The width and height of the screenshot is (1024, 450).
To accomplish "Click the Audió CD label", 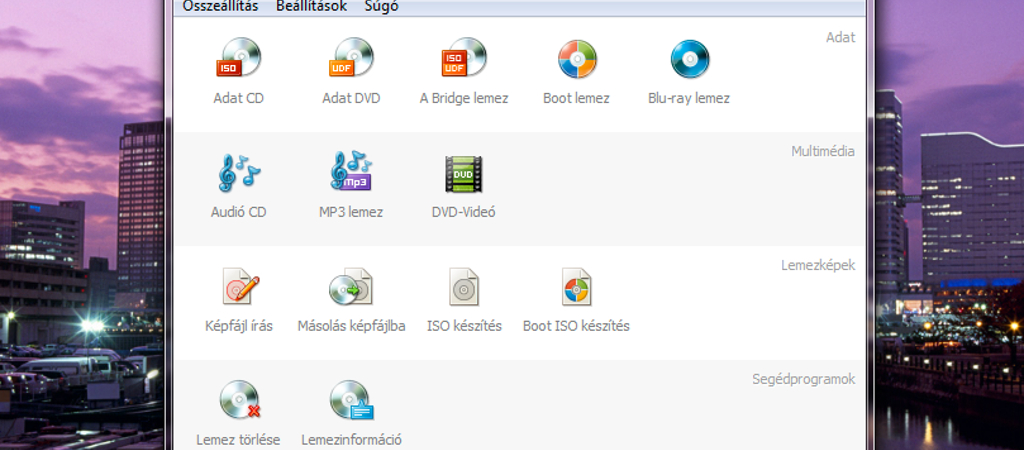I will coord(238,212).
